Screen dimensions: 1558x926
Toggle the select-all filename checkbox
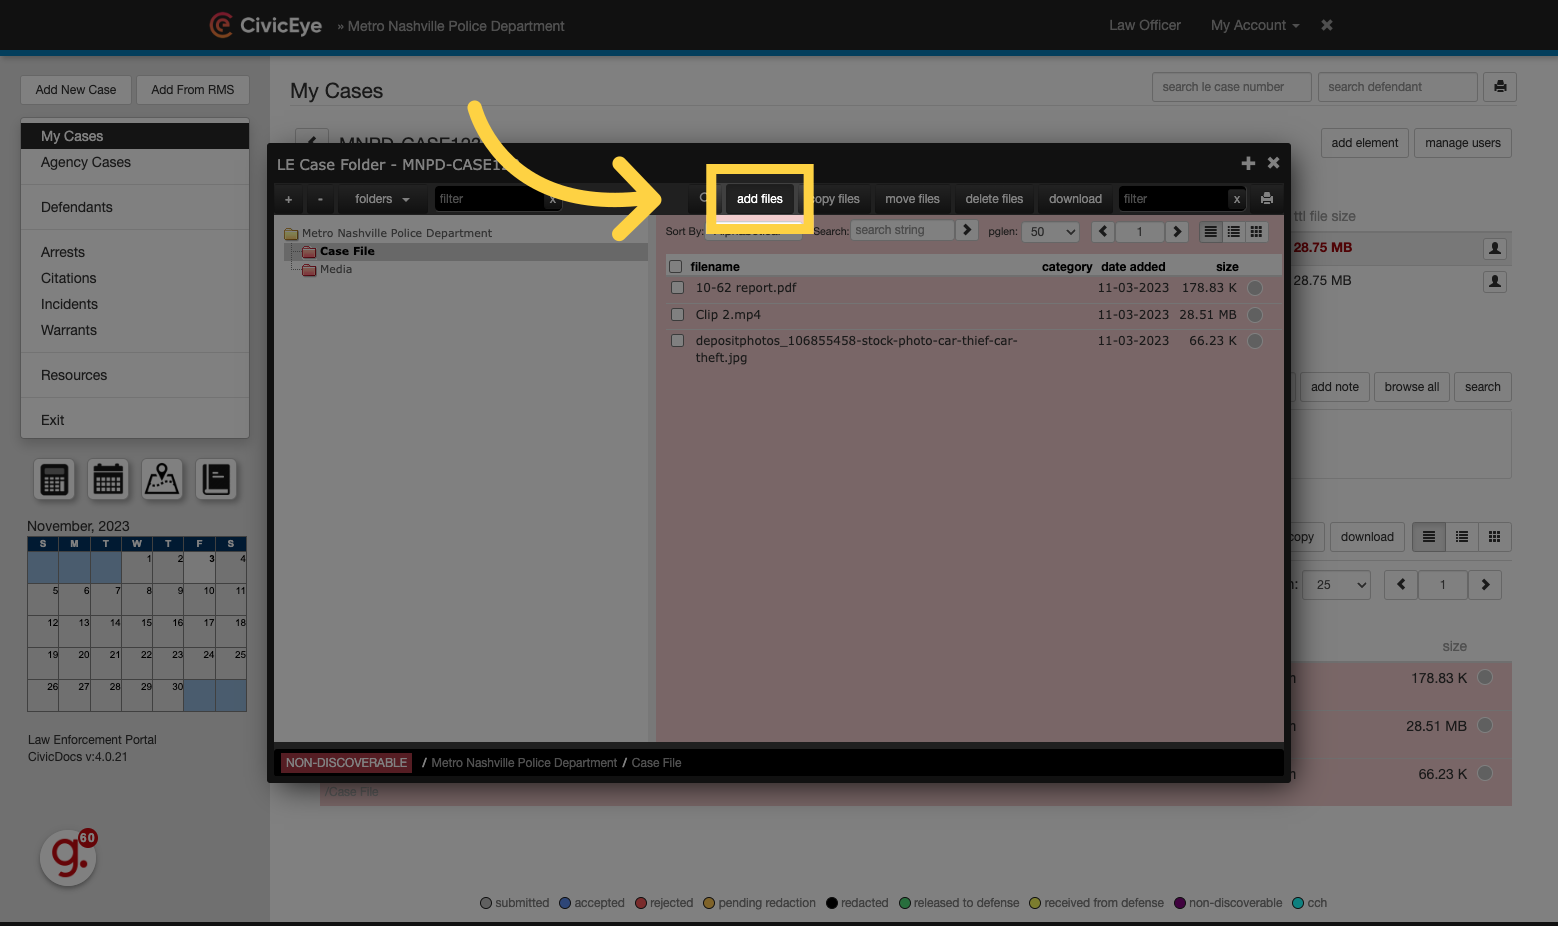point(676,267)
